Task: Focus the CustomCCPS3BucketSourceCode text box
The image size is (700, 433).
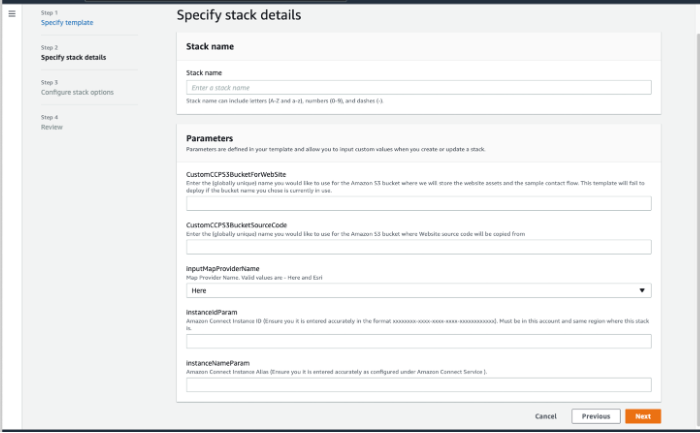Action: point(418,247)
